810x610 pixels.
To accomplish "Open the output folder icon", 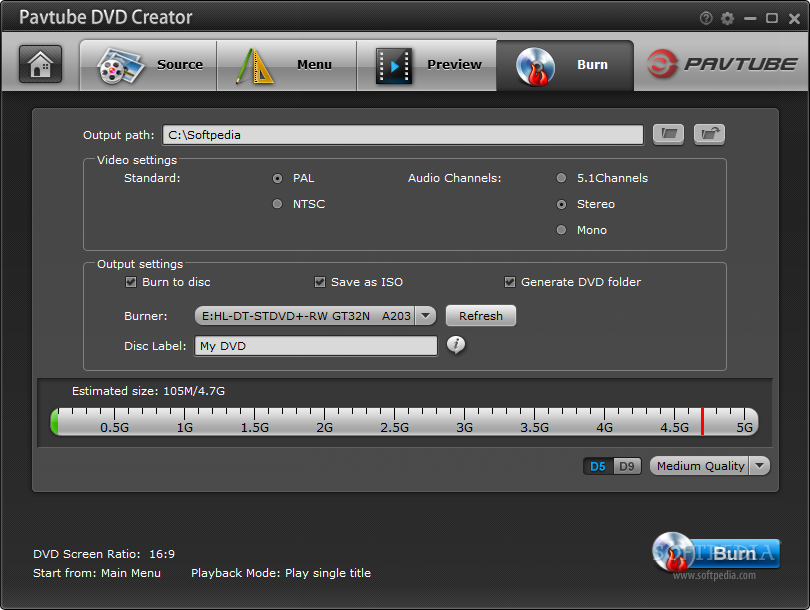I will 709,134.
